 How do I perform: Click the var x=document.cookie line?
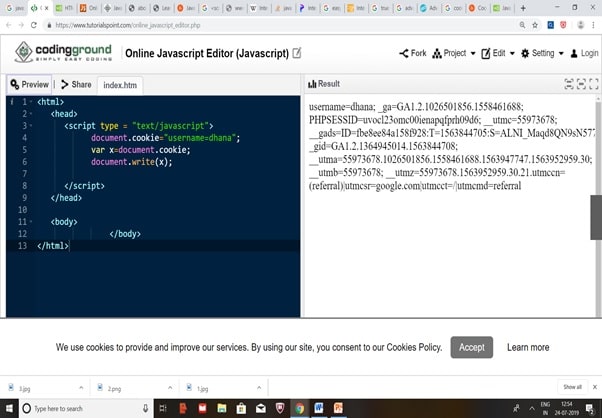click(141, 150)
